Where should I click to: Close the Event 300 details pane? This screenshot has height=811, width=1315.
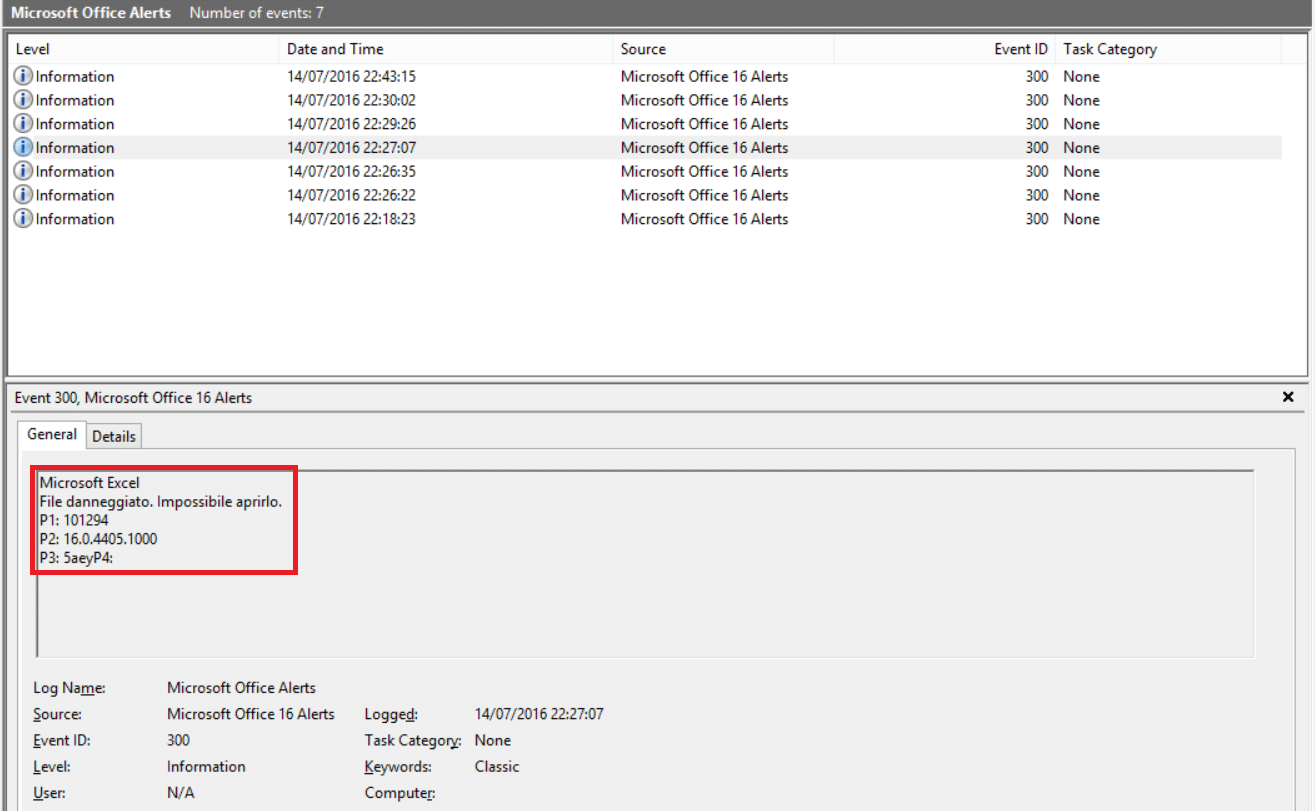1288,397
